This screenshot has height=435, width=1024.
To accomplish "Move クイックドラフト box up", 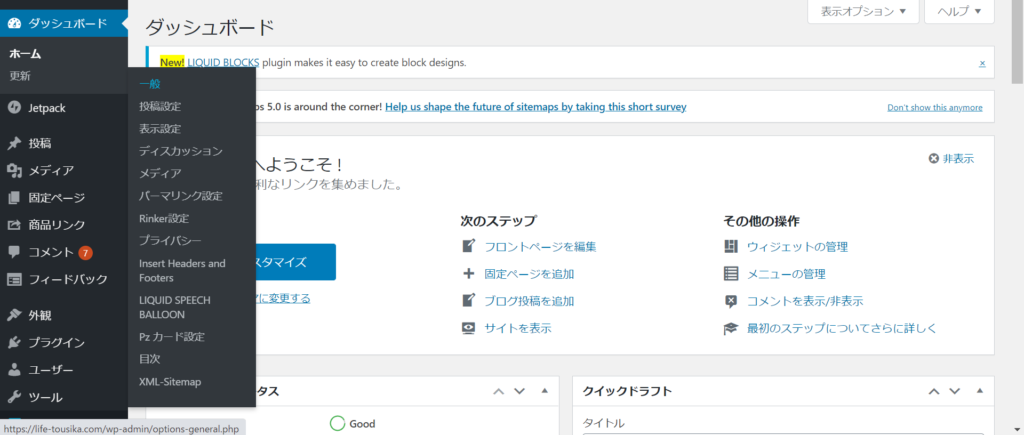I will tap(934, 391).
